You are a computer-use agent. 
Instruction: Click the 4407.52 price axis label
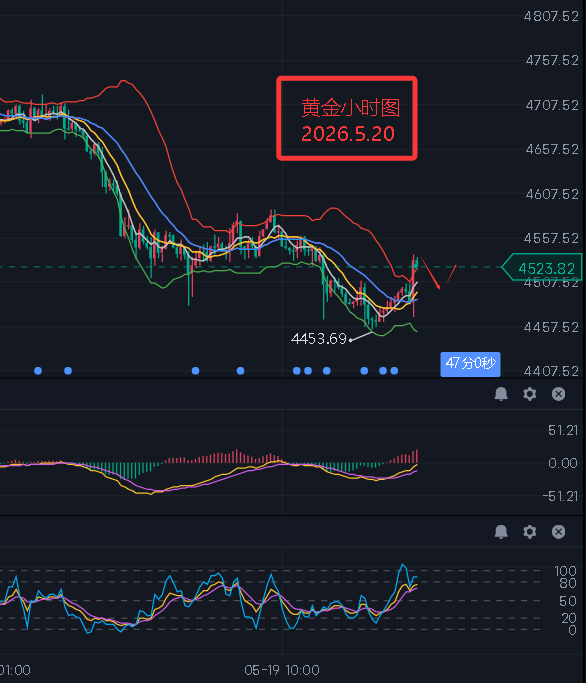[552, 371]
